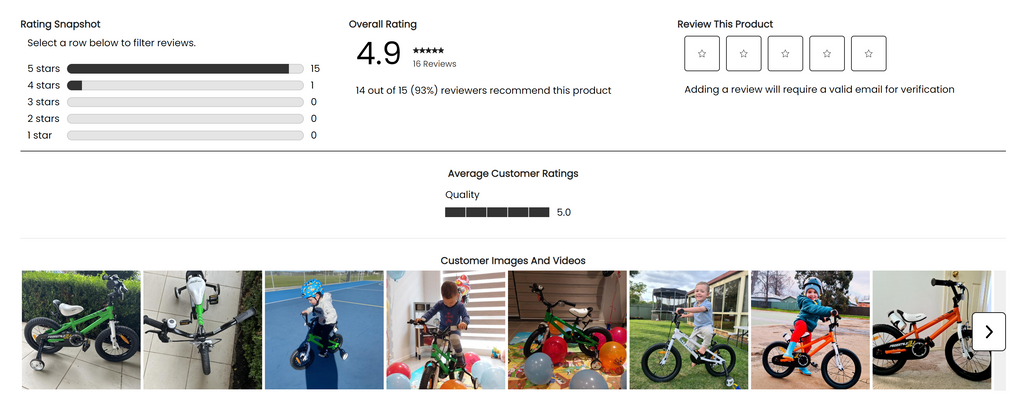This screenshot has width=1024, height=397.
Task: Open the 16 Reviews link
Action: tap(434, 64)
